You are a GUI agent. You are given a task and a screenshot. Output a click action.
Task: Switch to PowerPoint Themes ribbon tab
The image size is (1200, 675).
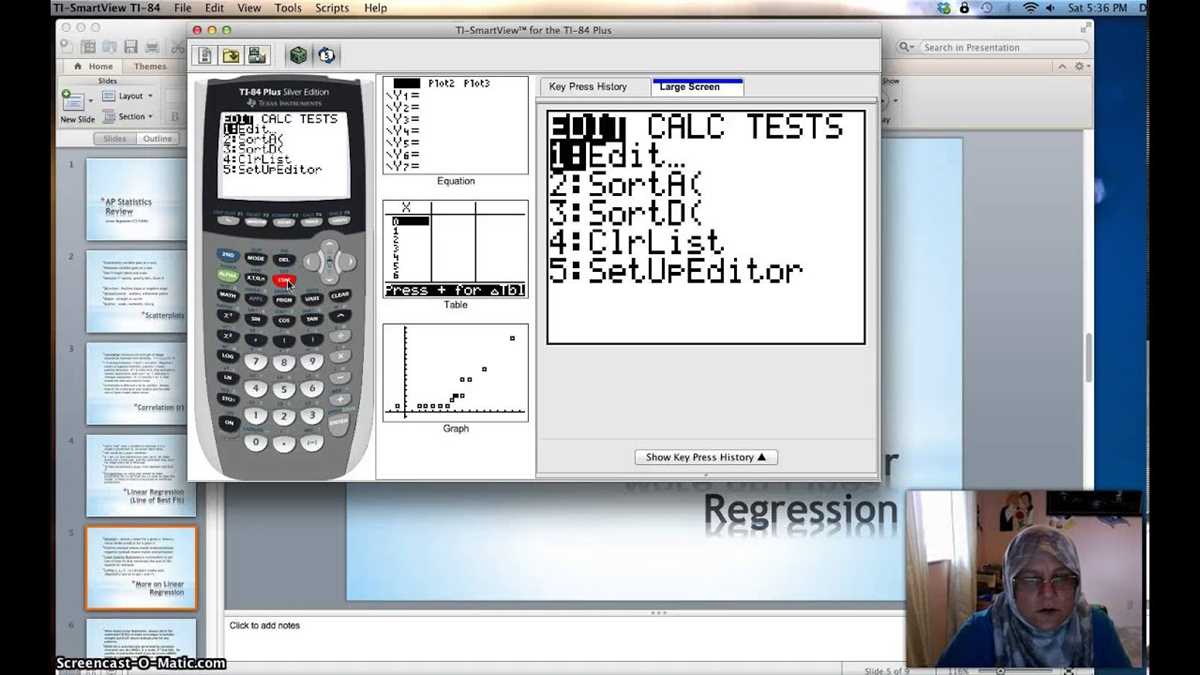point(150,67)
